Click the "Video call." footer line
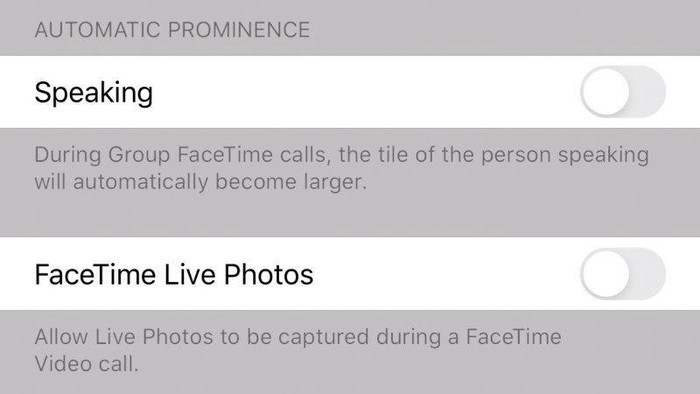Screen dimensions: 700x394 tap(87, 364)
